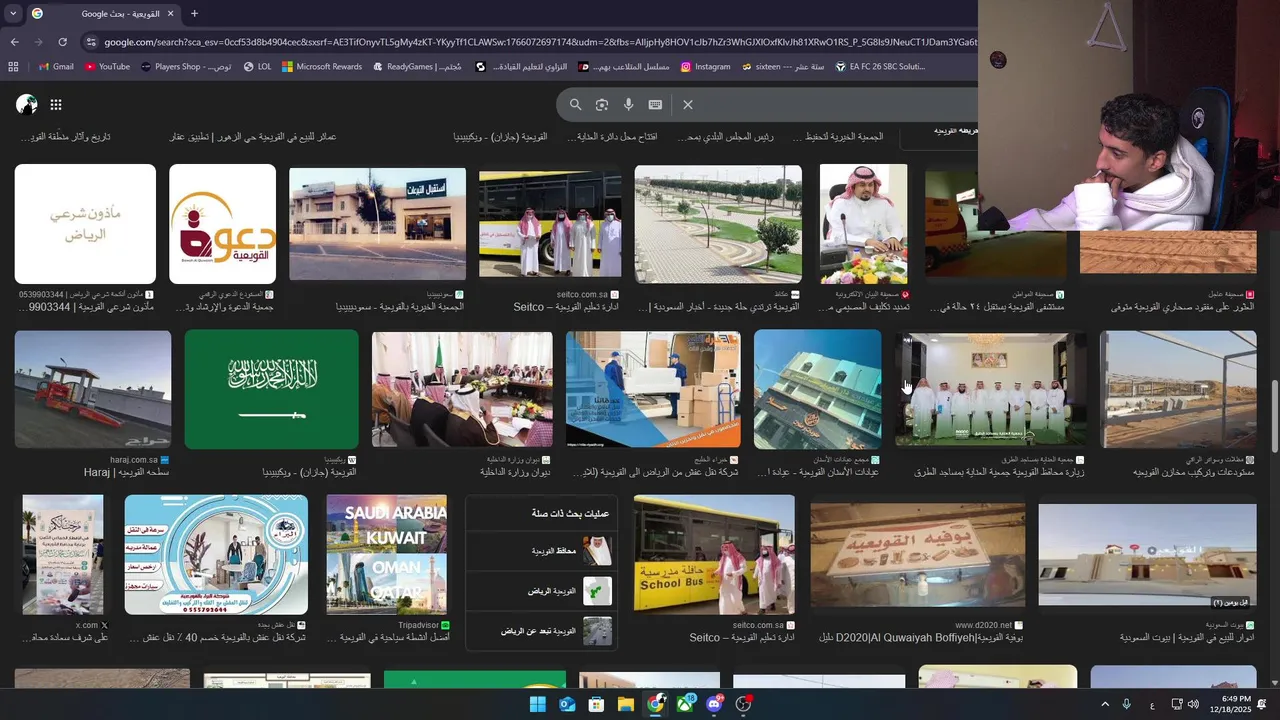Screen dimensions: 1280x720
Task: Open the www.d2020.net source link
Action: 990,625
